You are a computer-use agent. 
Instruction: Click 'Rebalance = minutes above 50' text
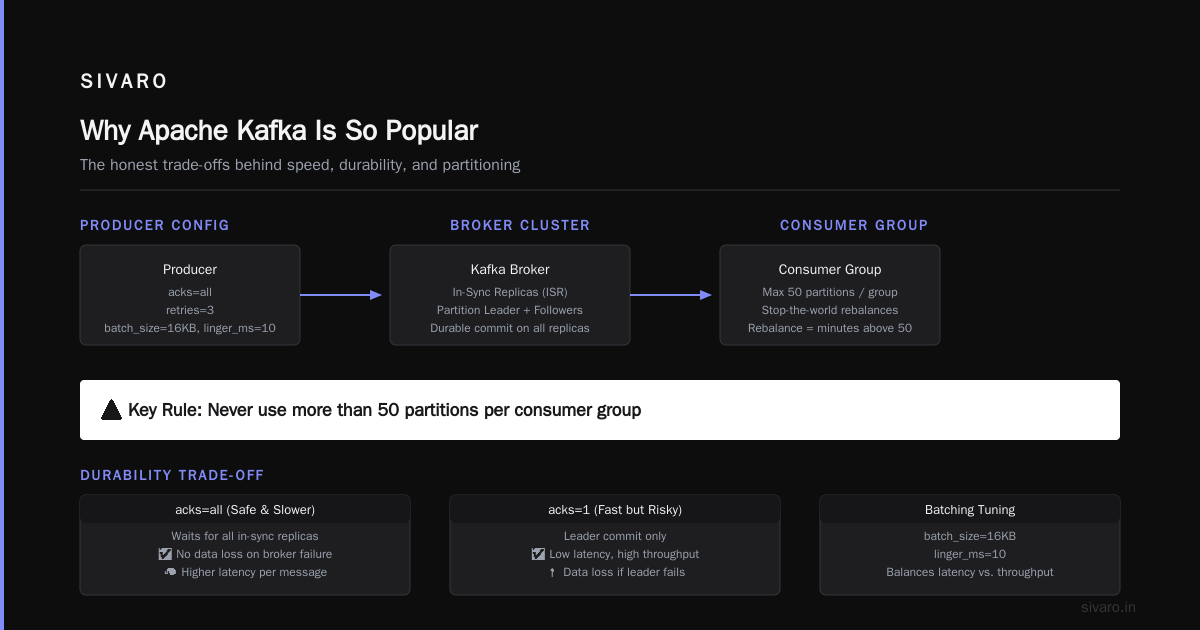(x=830, y=328)
